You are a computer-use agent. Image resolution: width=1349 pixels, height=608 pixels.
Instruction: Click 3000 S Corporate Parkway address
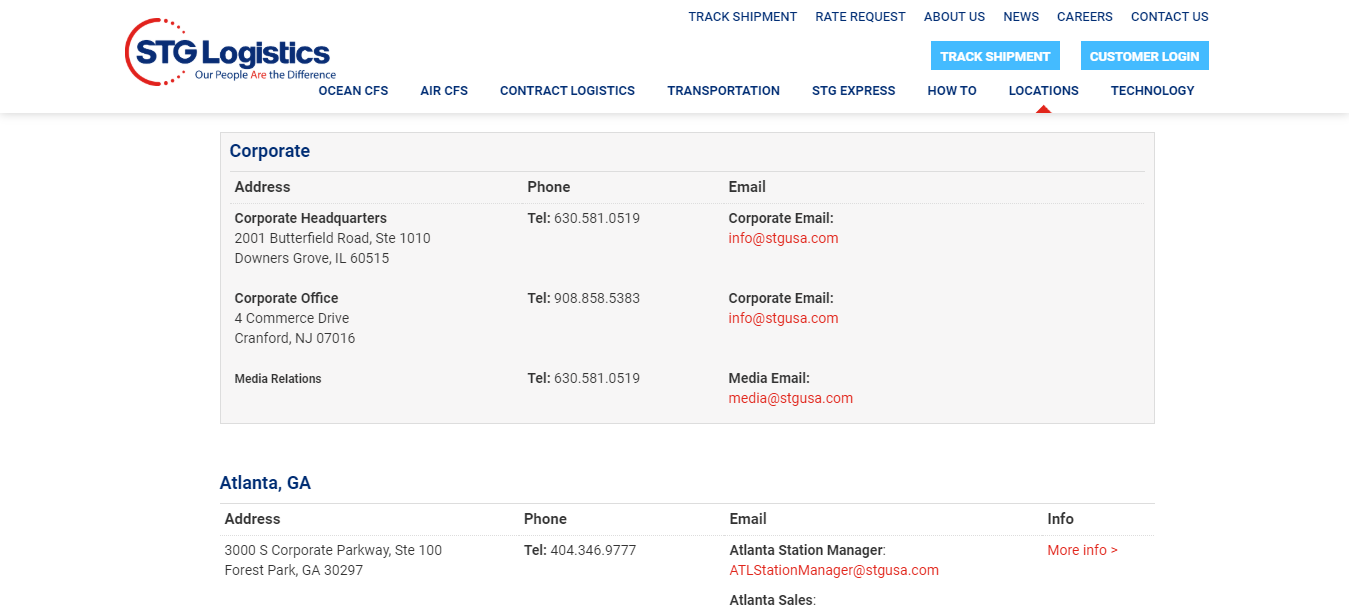point(333,550)
